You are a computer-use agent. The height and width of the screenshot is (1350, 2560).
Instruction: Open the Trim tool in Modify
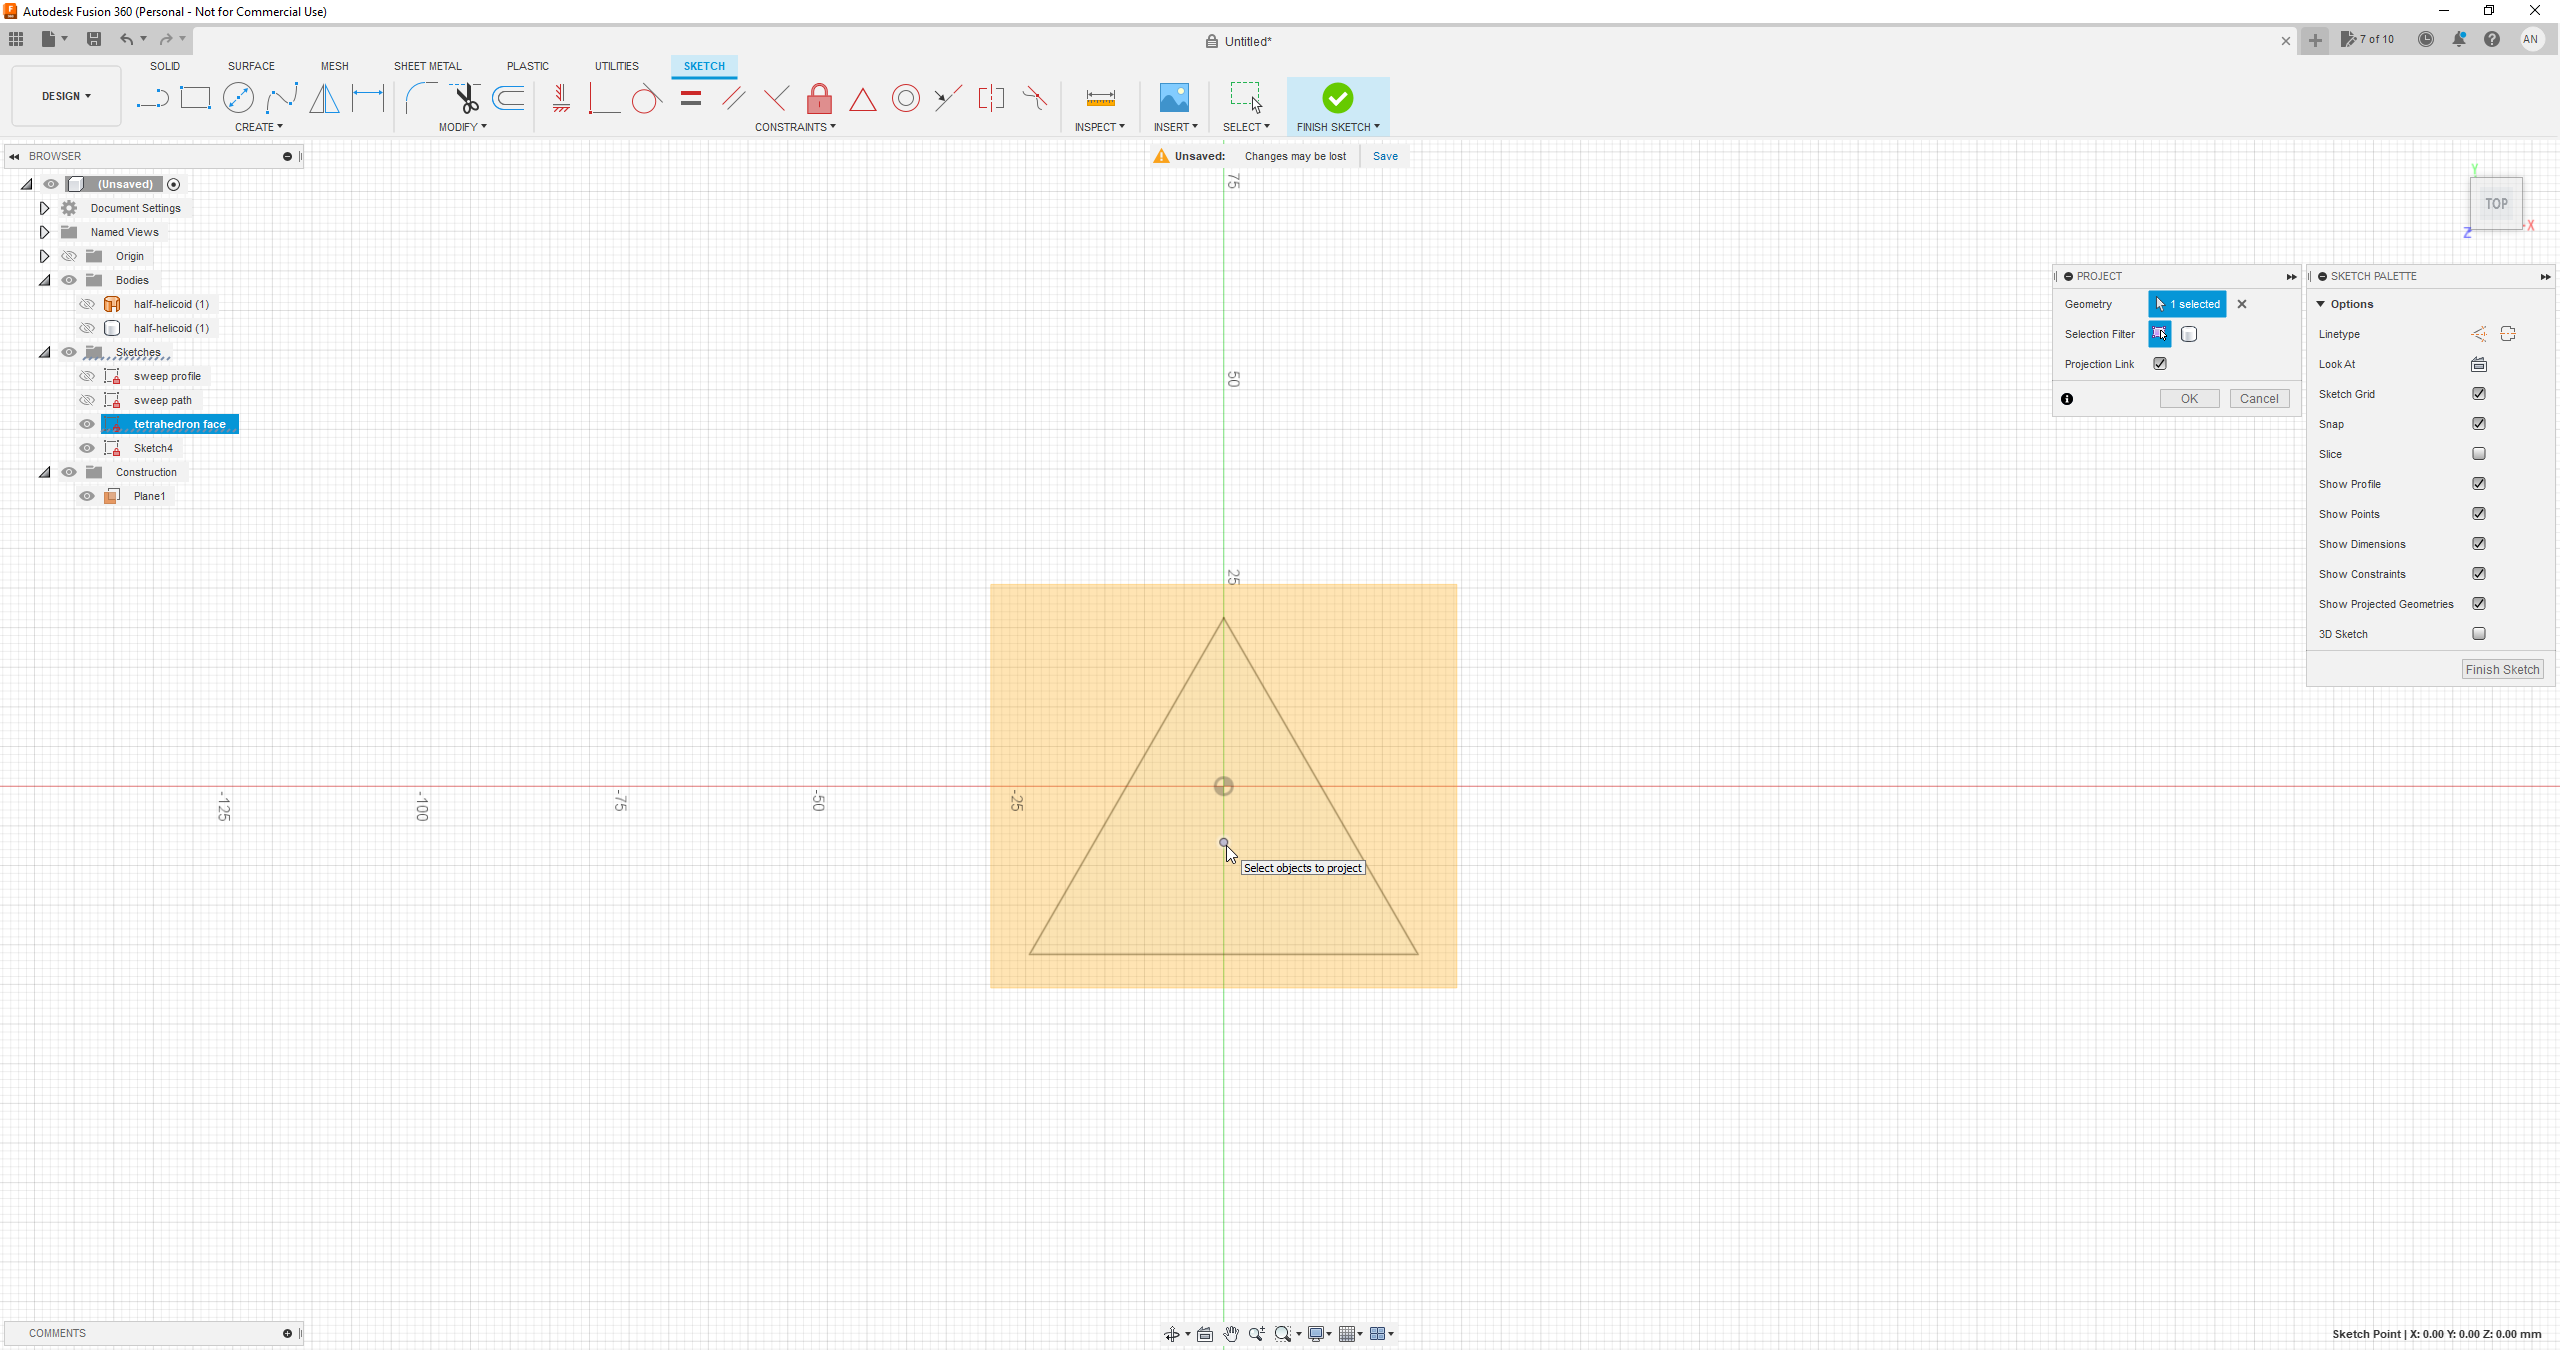(466, 98)
